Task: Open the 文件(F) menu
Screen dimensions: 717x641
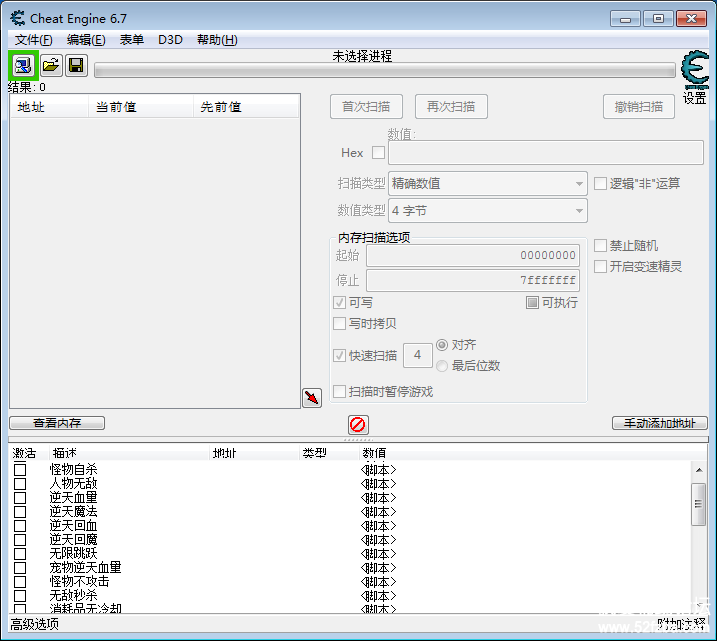Action: 34,40
